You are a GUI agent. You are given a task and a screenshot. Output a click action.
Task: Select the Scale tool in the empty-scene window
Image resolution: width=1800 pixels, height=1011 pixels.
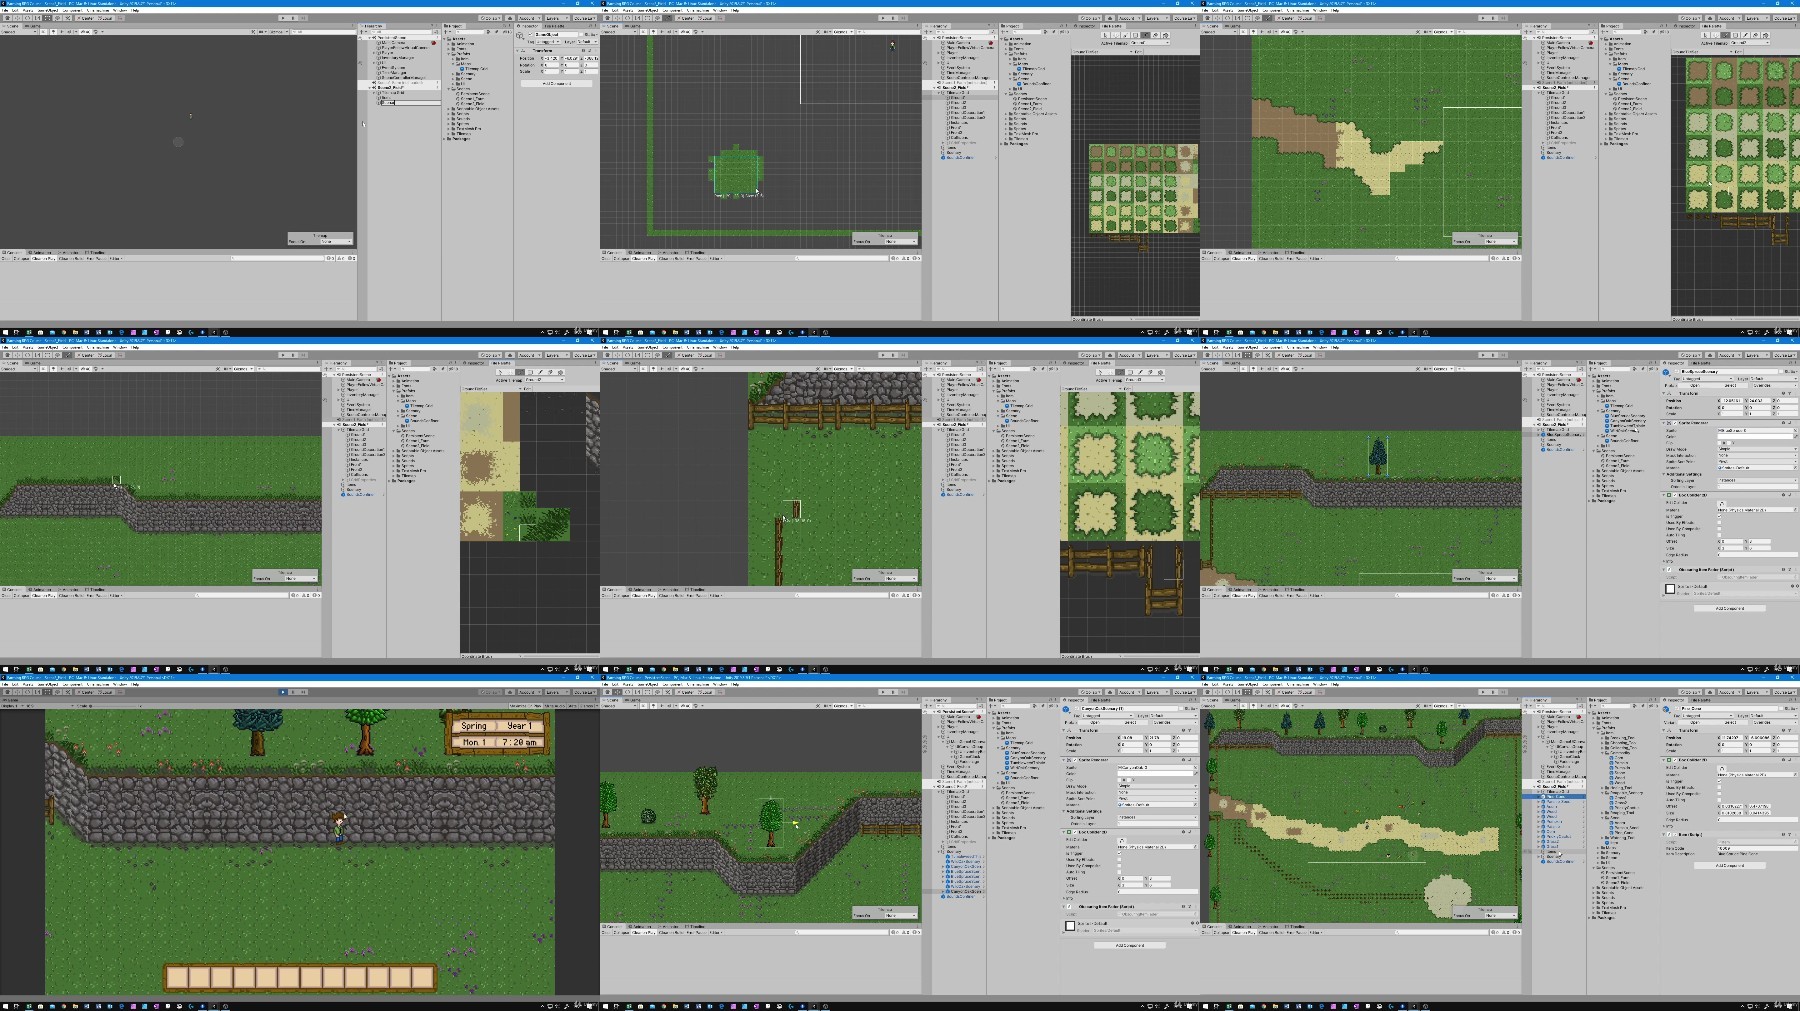click(37, 18)
